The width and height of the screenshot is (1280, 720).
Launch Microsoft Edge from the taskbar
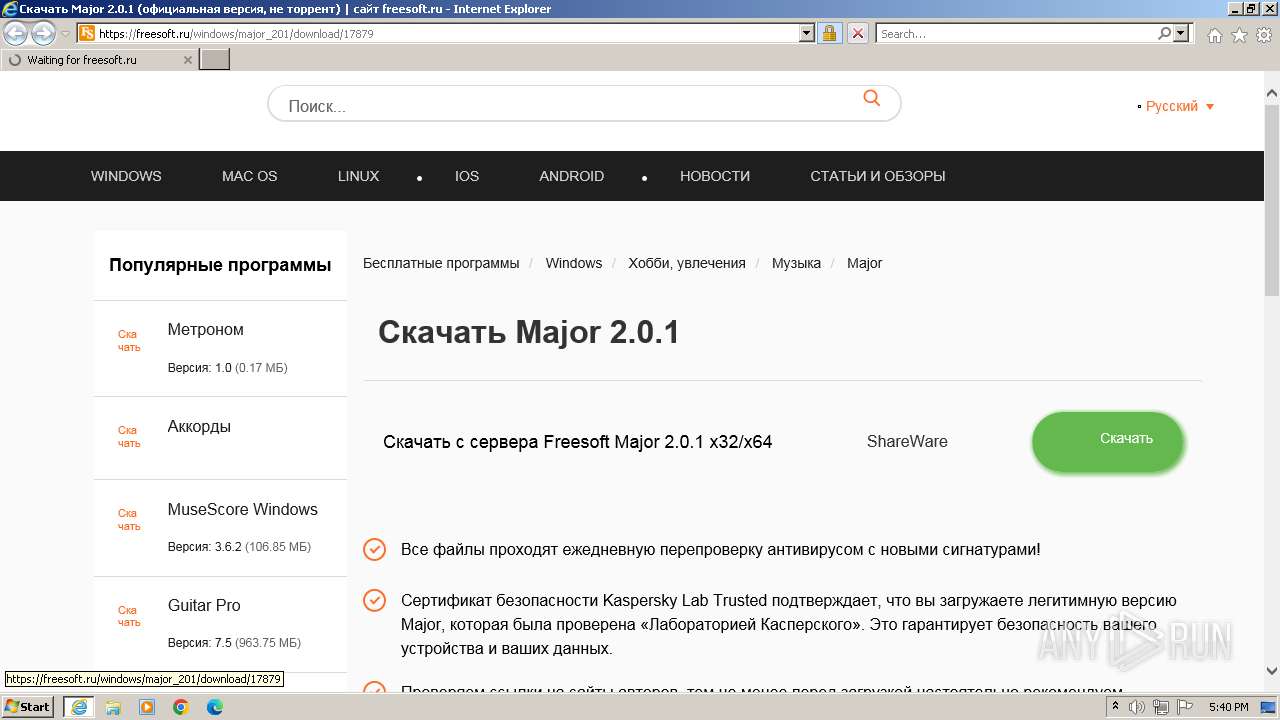point(215,707)
